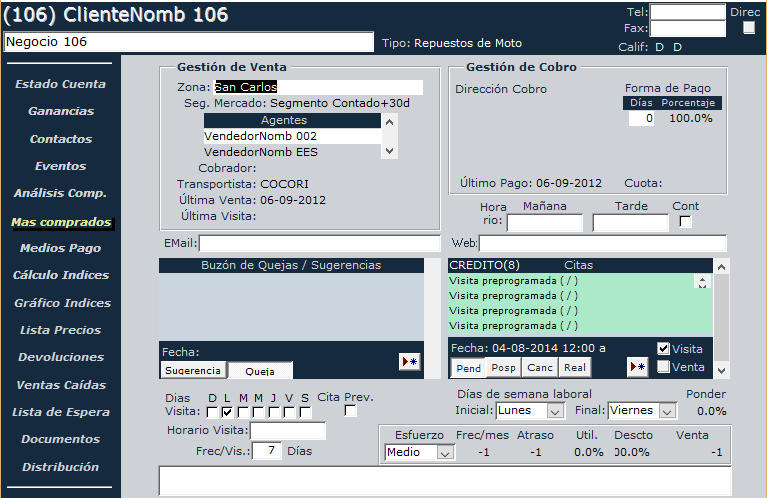Click the add-record icon in the complaints box

coord(409,362)
